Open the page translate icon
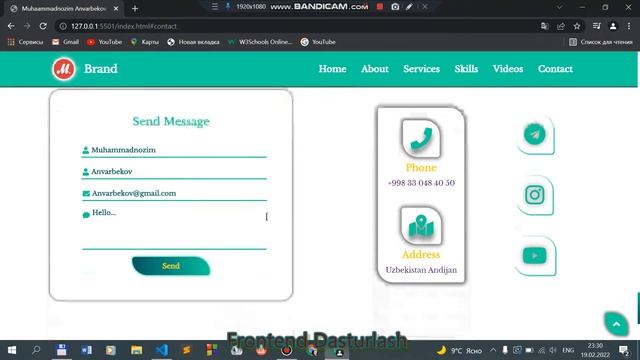Viewport: 640px width, 360px height. (x=544, y=26)
